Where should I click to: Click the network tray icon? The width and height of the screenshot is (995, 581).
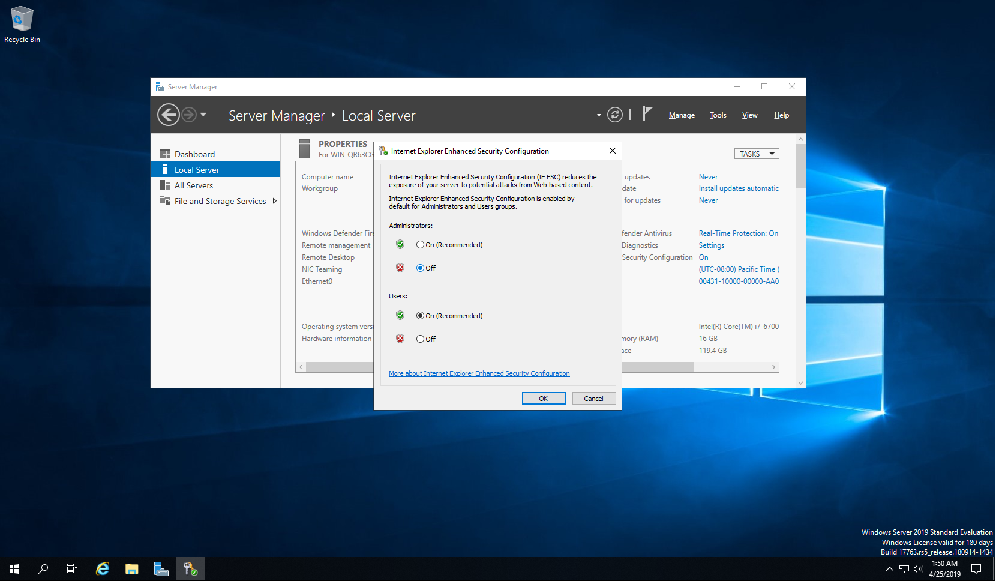point(904,569)
